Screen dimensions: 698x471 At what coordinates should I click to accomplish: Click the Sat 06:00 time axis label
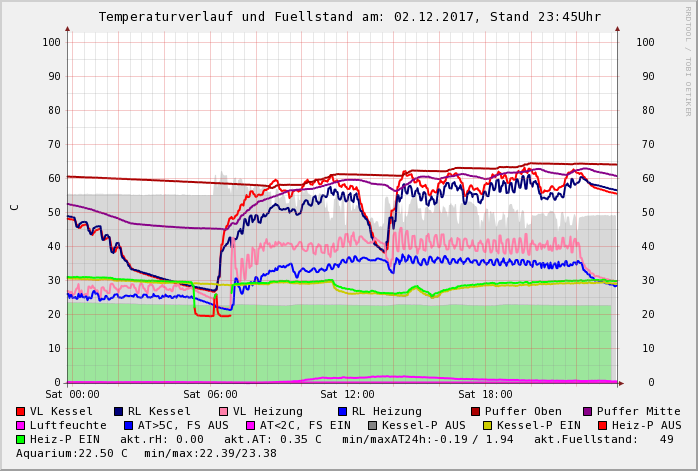[x=210, y=395]
